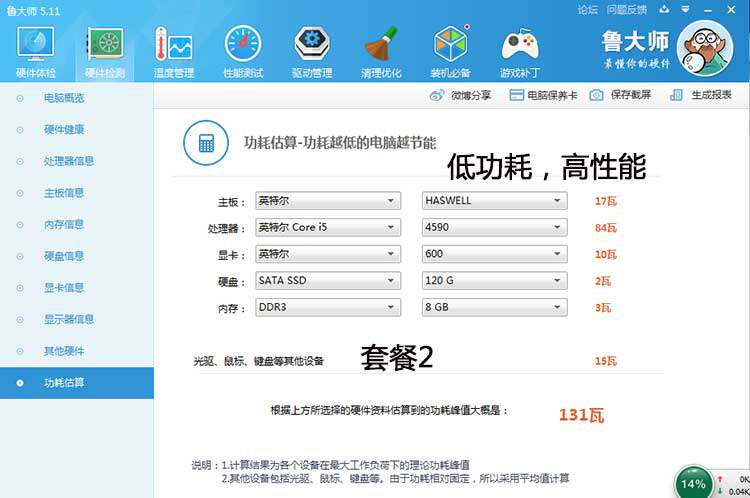Open motherboard brand 英特尔 dropdown

(x=328, y=200)
